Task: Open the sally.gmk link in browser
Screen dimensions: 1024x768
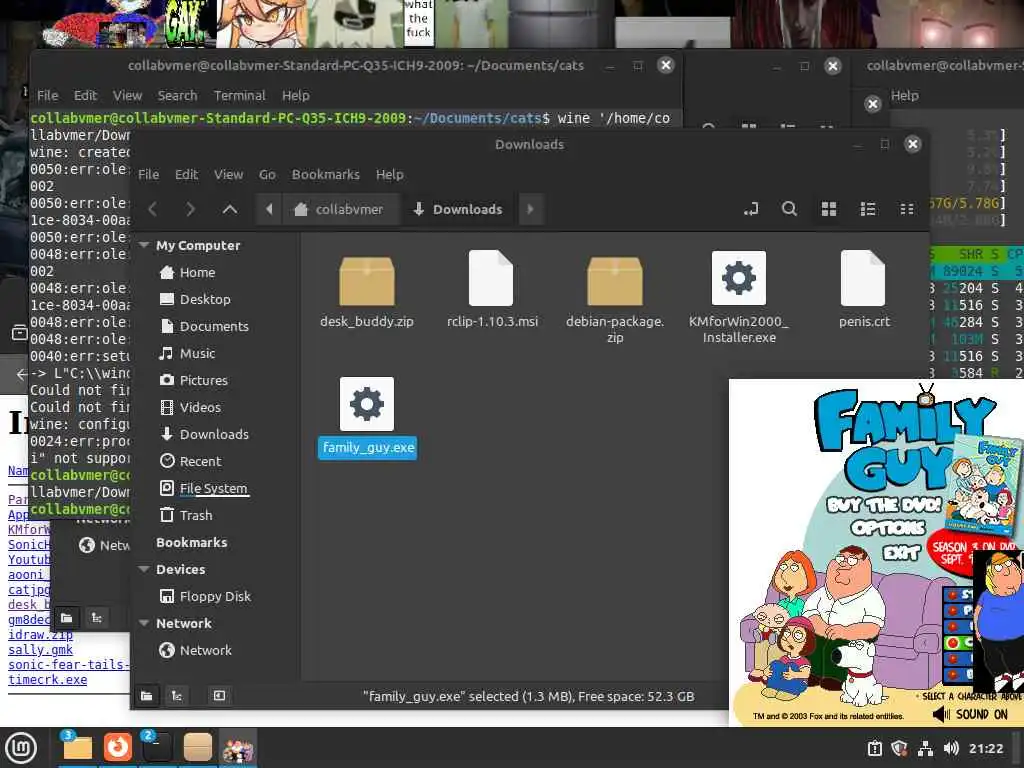Action: click(x=40, y=649)
